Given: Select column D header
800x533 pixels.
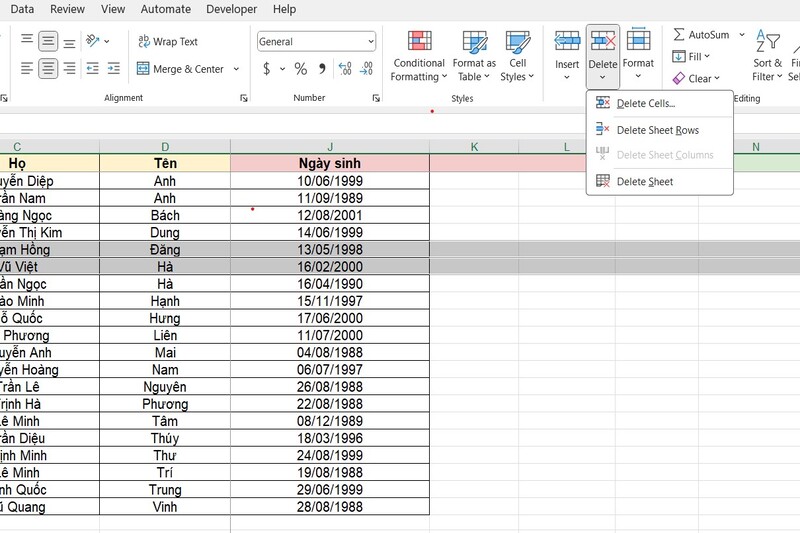Looking at the screenshot, I should click(165, 147).
